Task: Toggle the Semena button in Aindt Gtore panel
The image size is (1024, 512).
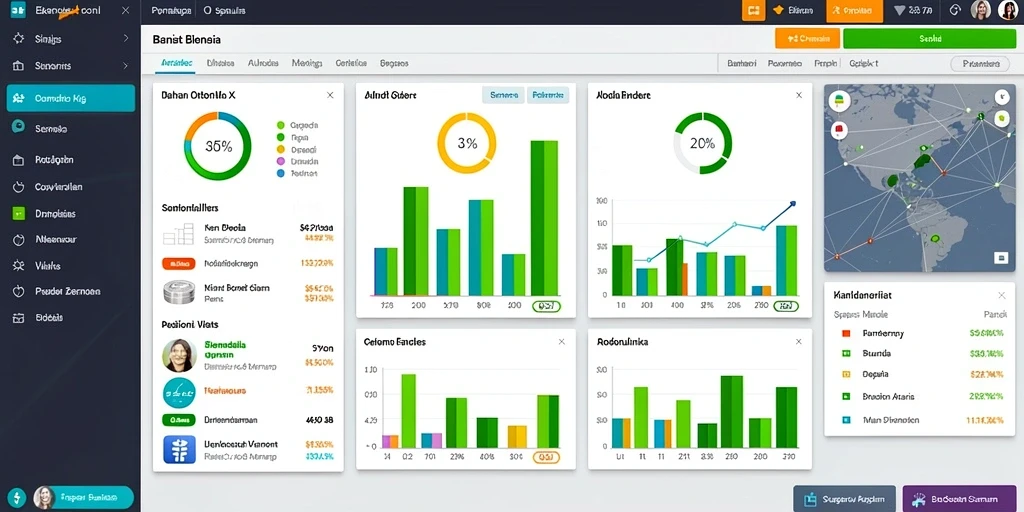Action: tap(503, 95)
